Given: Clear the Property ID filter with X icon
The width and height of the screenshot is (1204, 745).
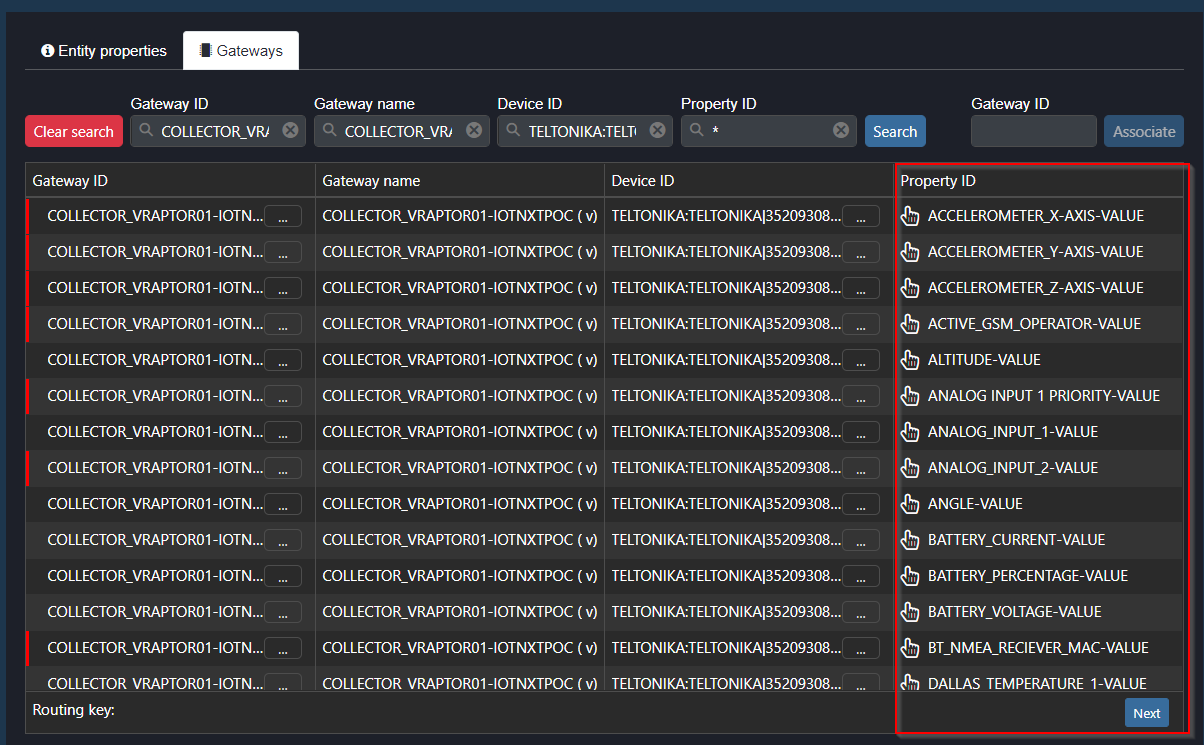Looking at the screenshot, I should click(841, 131).
